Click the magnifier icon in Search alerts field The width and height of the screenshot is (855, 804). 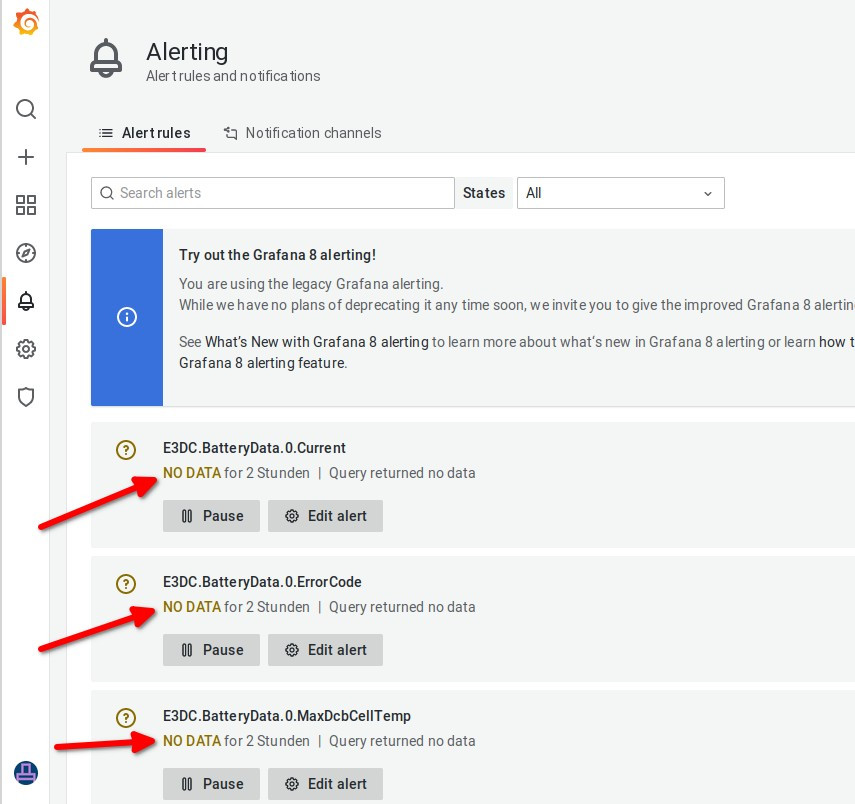click(107, 193)
